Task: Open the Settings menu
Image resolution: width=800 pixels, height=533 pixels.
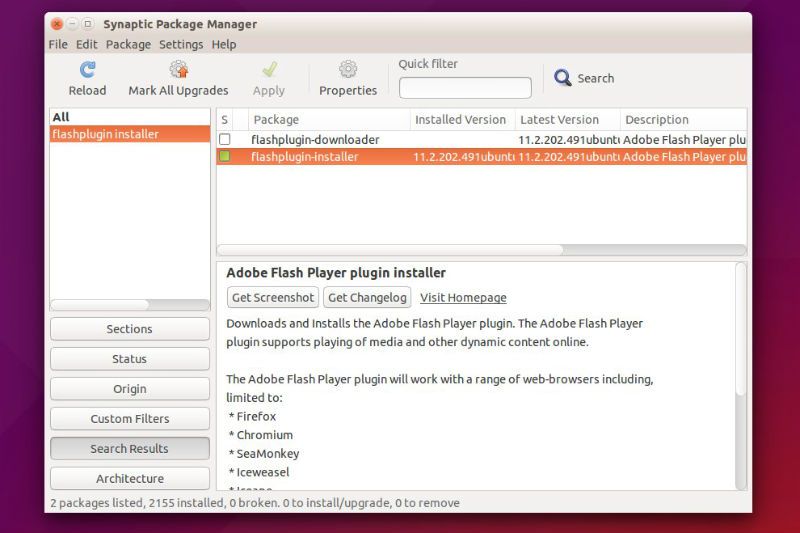Action: (181, 44)
